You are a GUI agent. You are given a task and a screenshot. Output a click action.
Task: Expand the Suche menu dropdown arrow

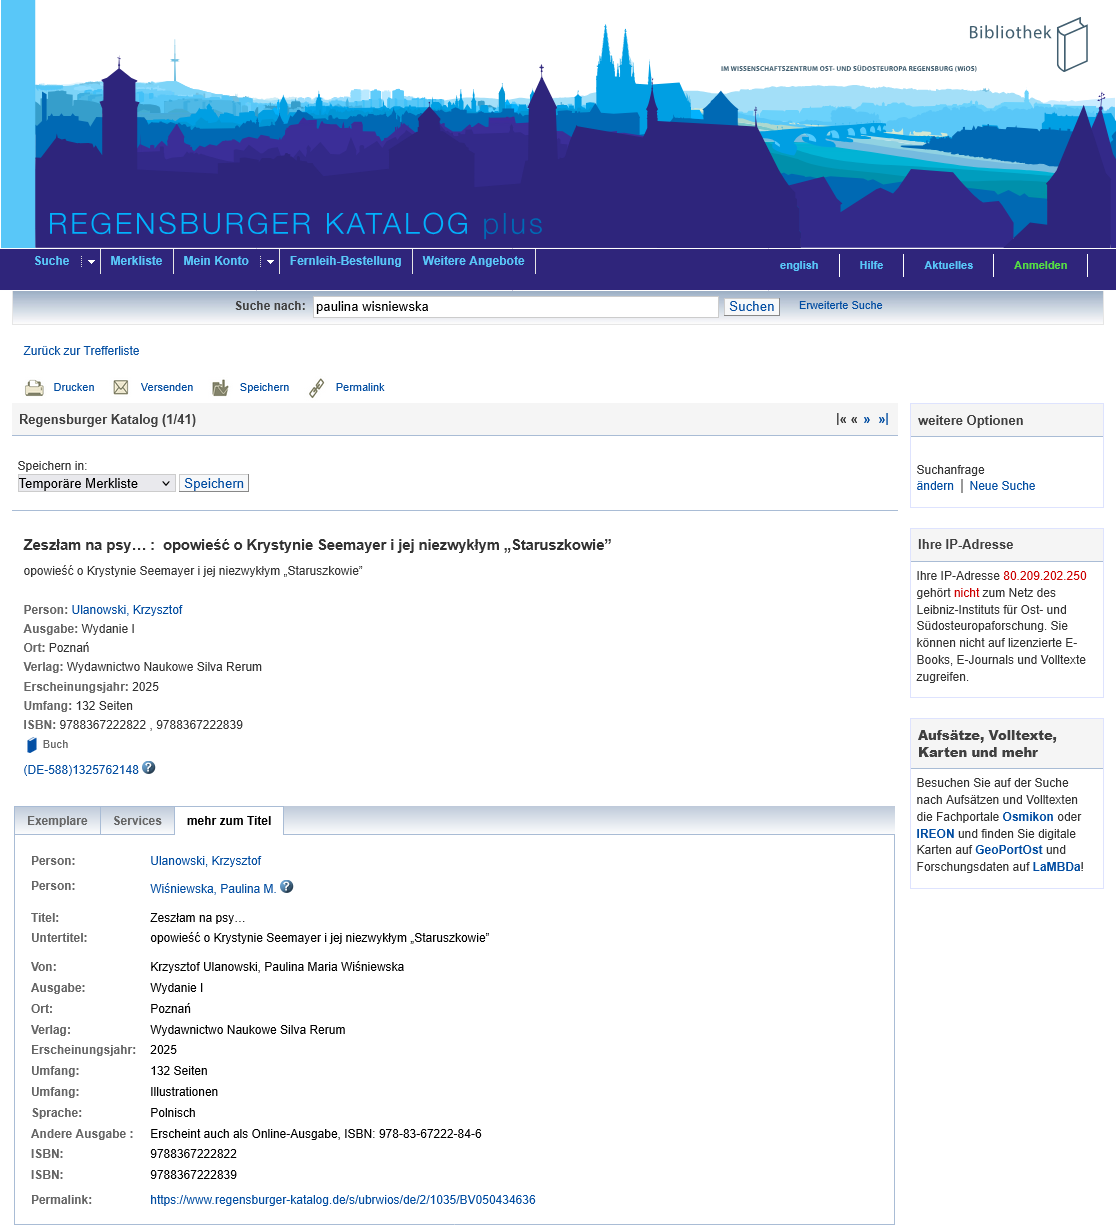(x=91, y=262)
